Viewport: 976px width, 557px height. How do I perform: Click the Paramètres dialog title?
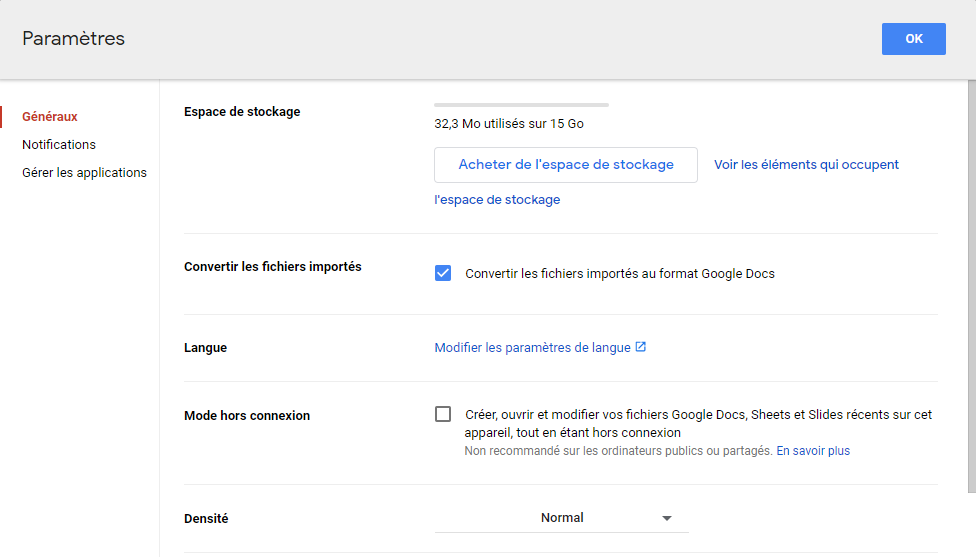click(74, 39)
